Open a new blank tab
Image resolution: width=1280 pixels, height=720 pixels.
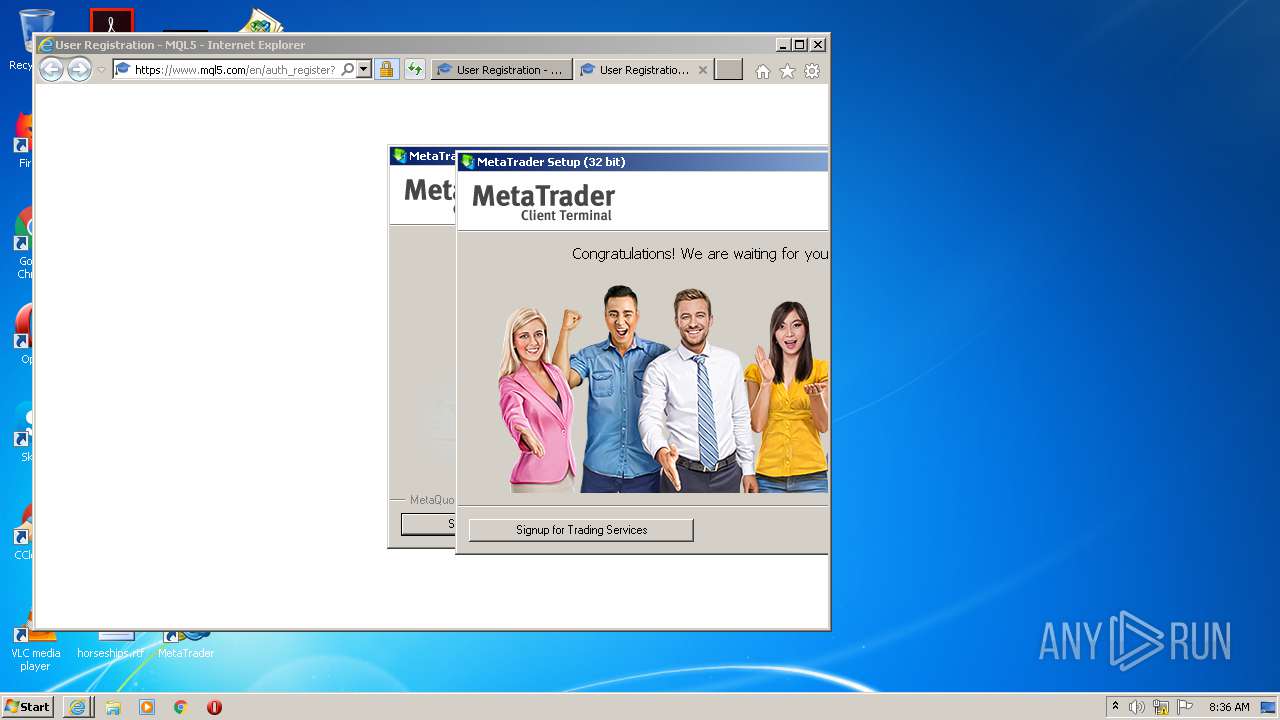(x=729, y=70)
